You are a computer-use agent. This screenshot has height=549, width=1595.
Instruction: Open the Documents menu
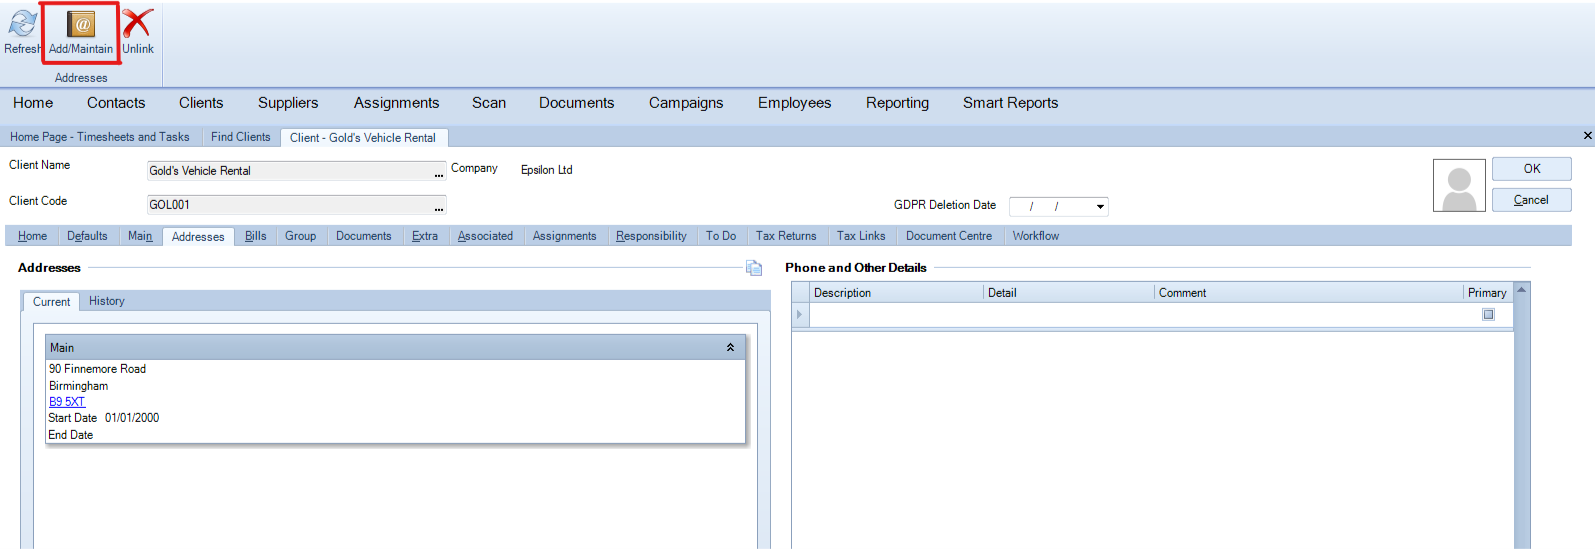click(x=577, y=103)
